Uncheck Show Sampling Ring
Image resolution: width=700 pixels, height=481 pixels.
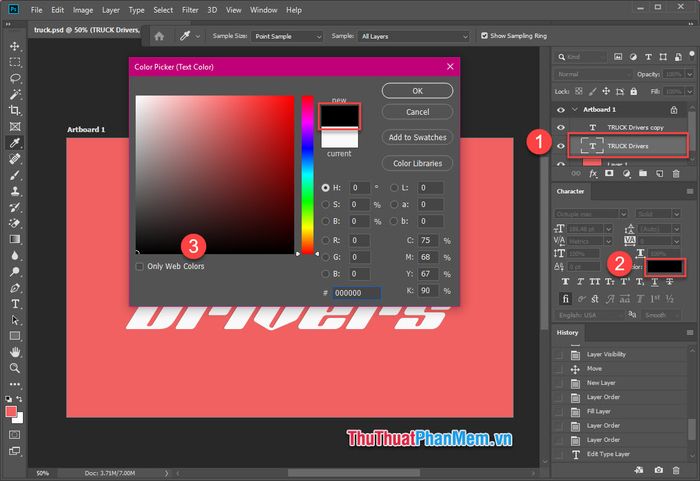pyautogui.click(x=485, y=36)
